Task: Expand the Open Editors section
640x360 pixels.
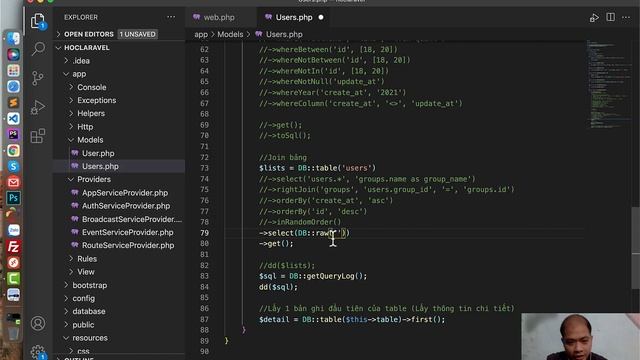Action: [89, 34]
